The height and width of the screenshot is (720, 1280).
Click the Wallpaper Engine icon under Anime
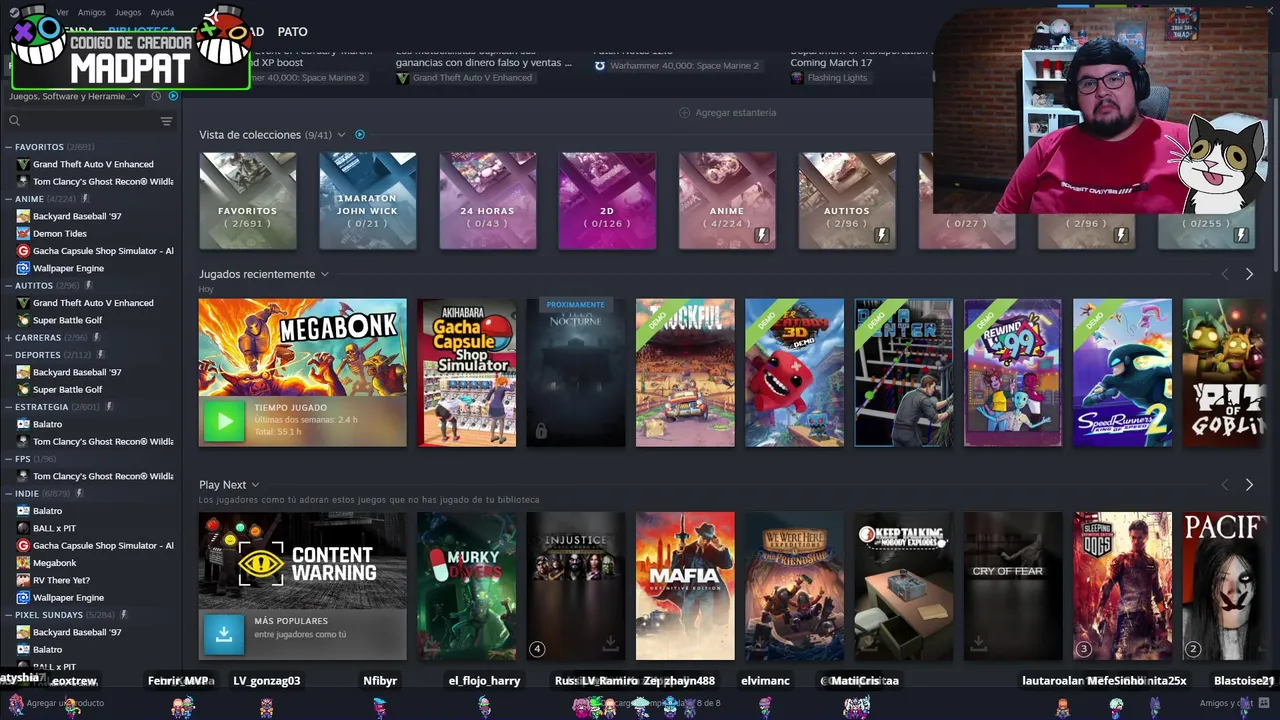[x=23, y=268]
